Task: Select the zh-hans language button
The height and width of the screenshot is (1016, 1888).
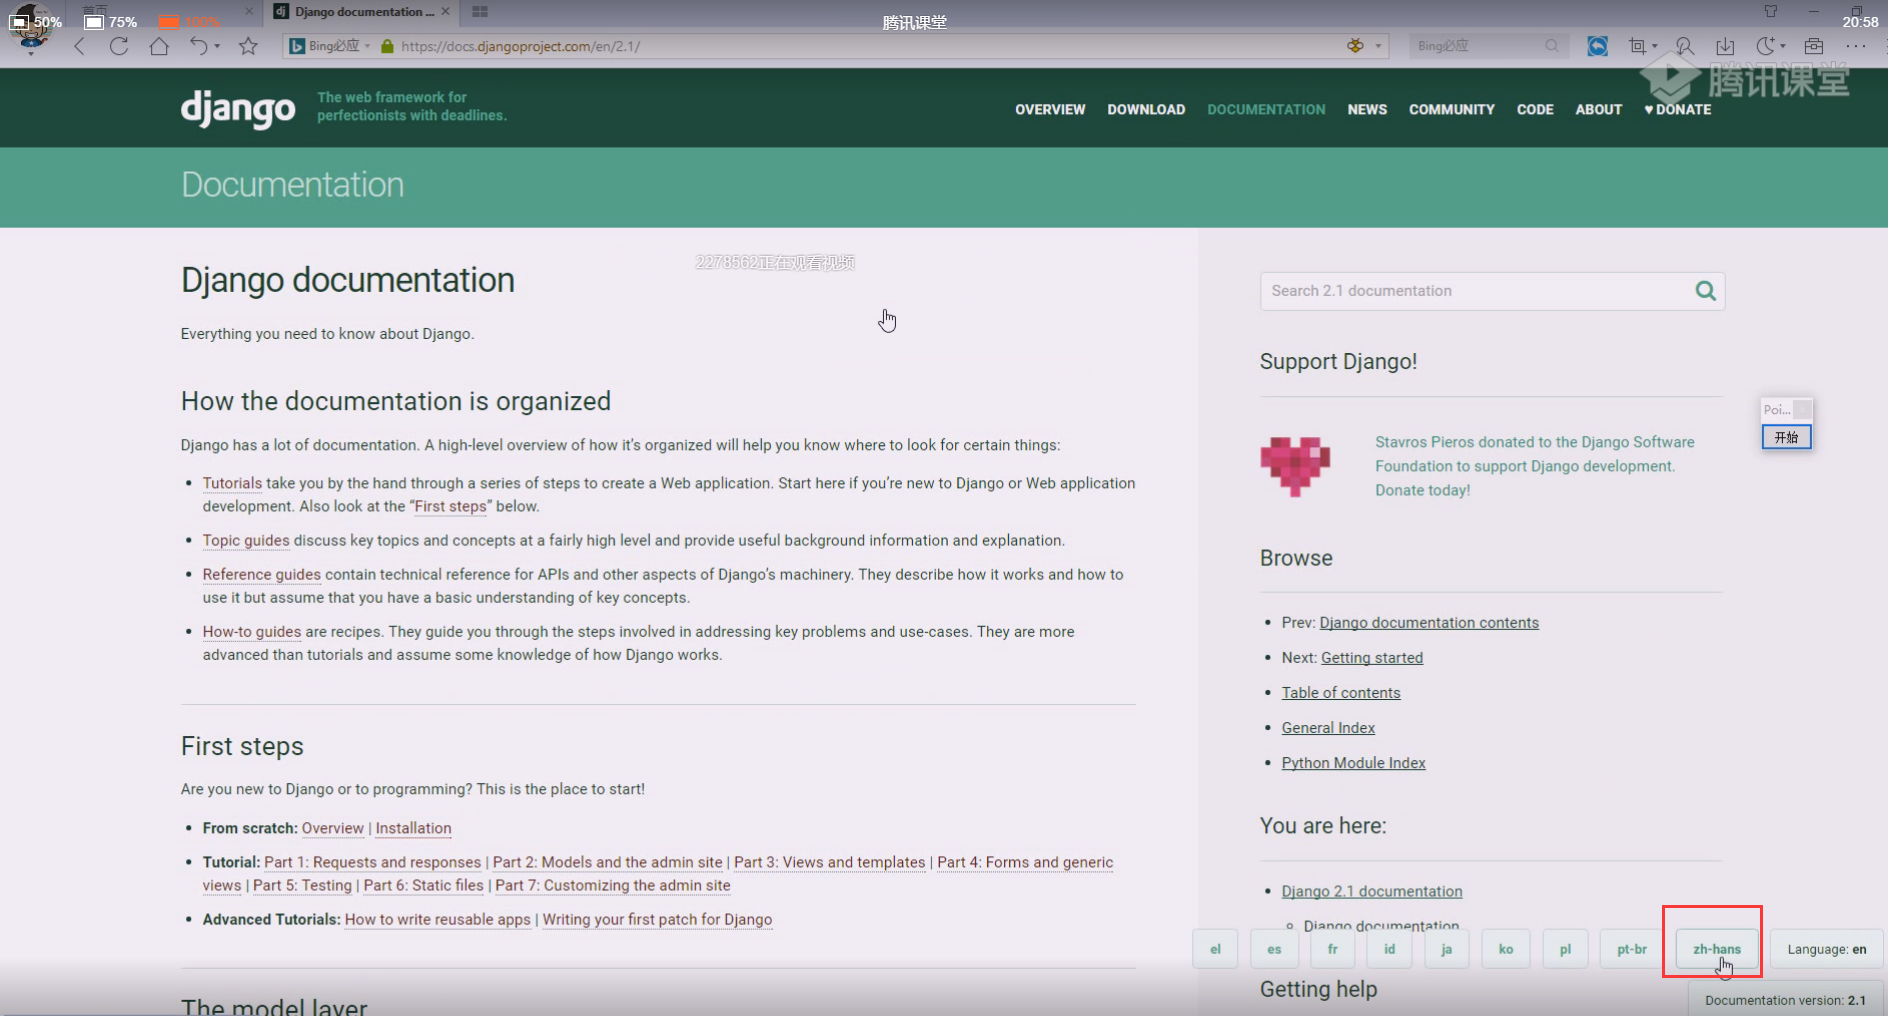Action: (1717, 949)
